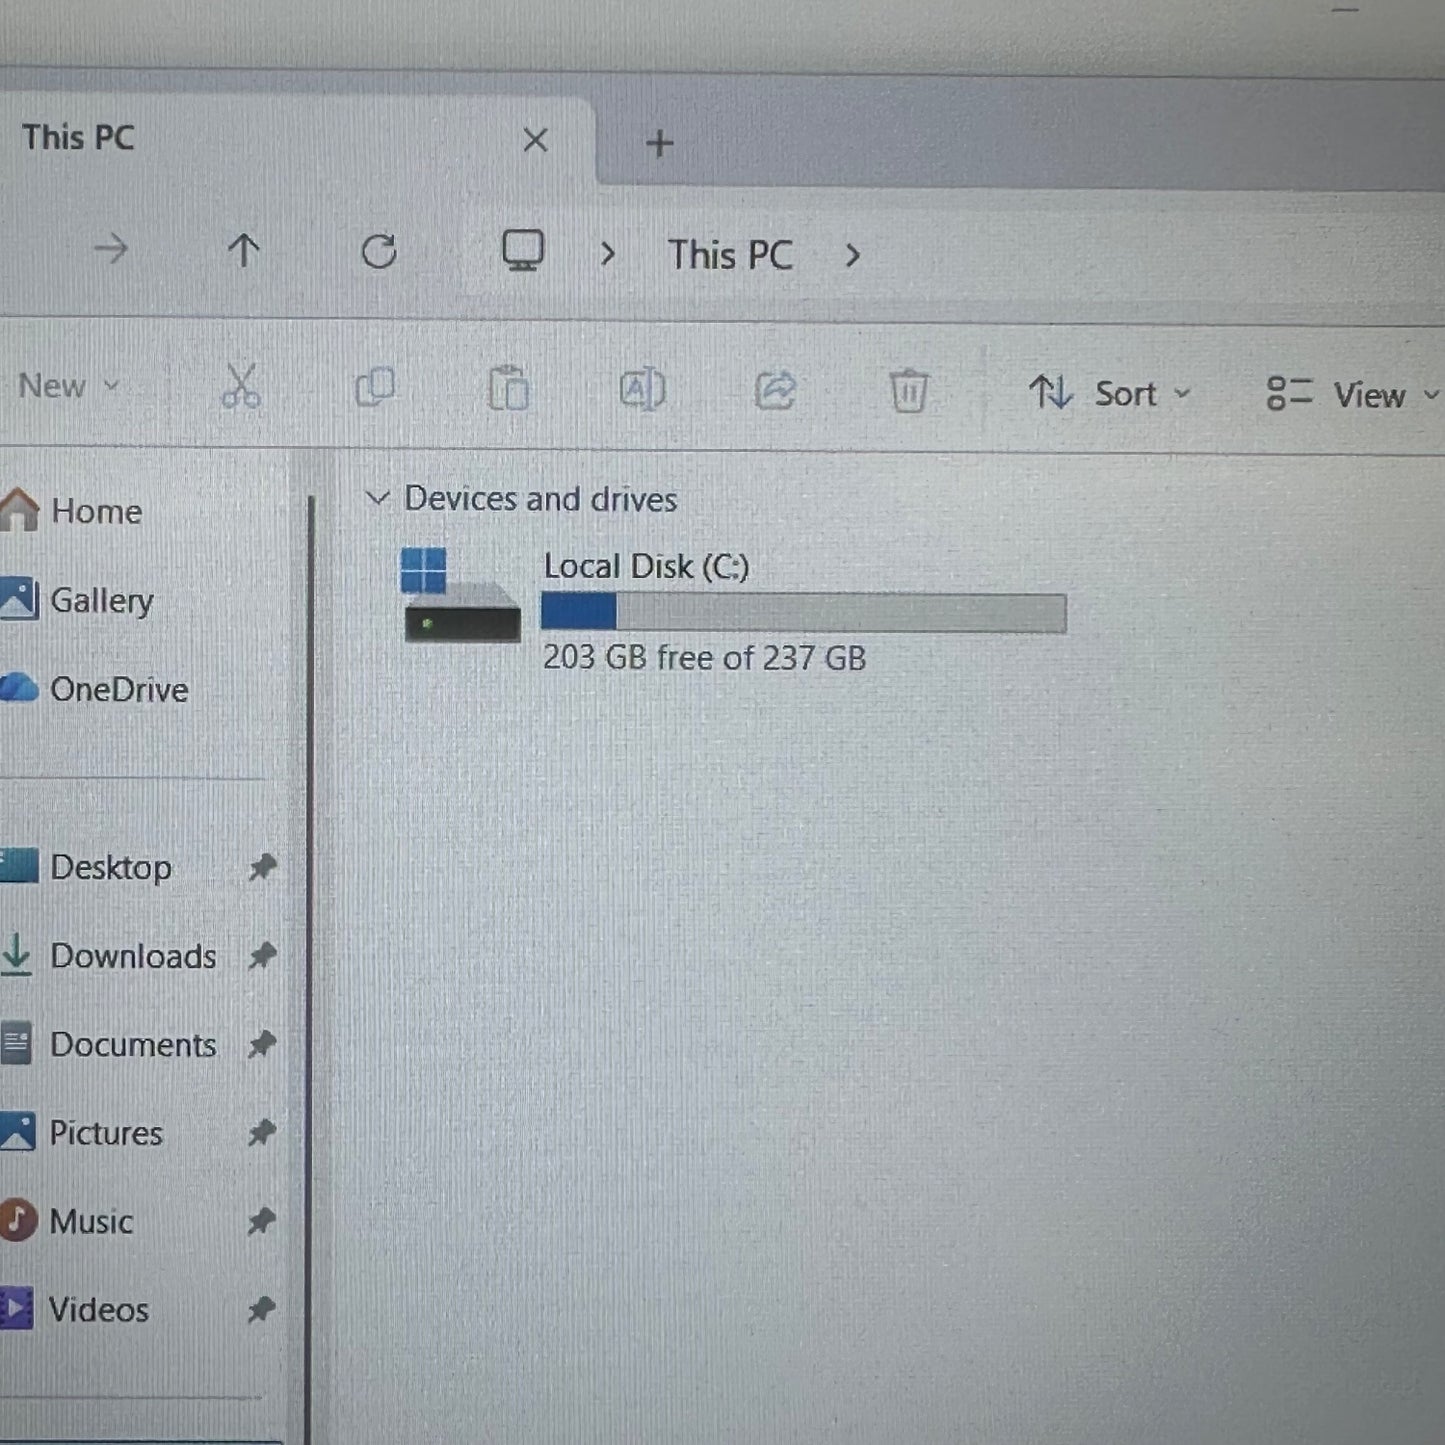The height and width of the screenshot is (1445, 1445).
Task: Click the Copy icon in toolbar
Action: point(375,388)
